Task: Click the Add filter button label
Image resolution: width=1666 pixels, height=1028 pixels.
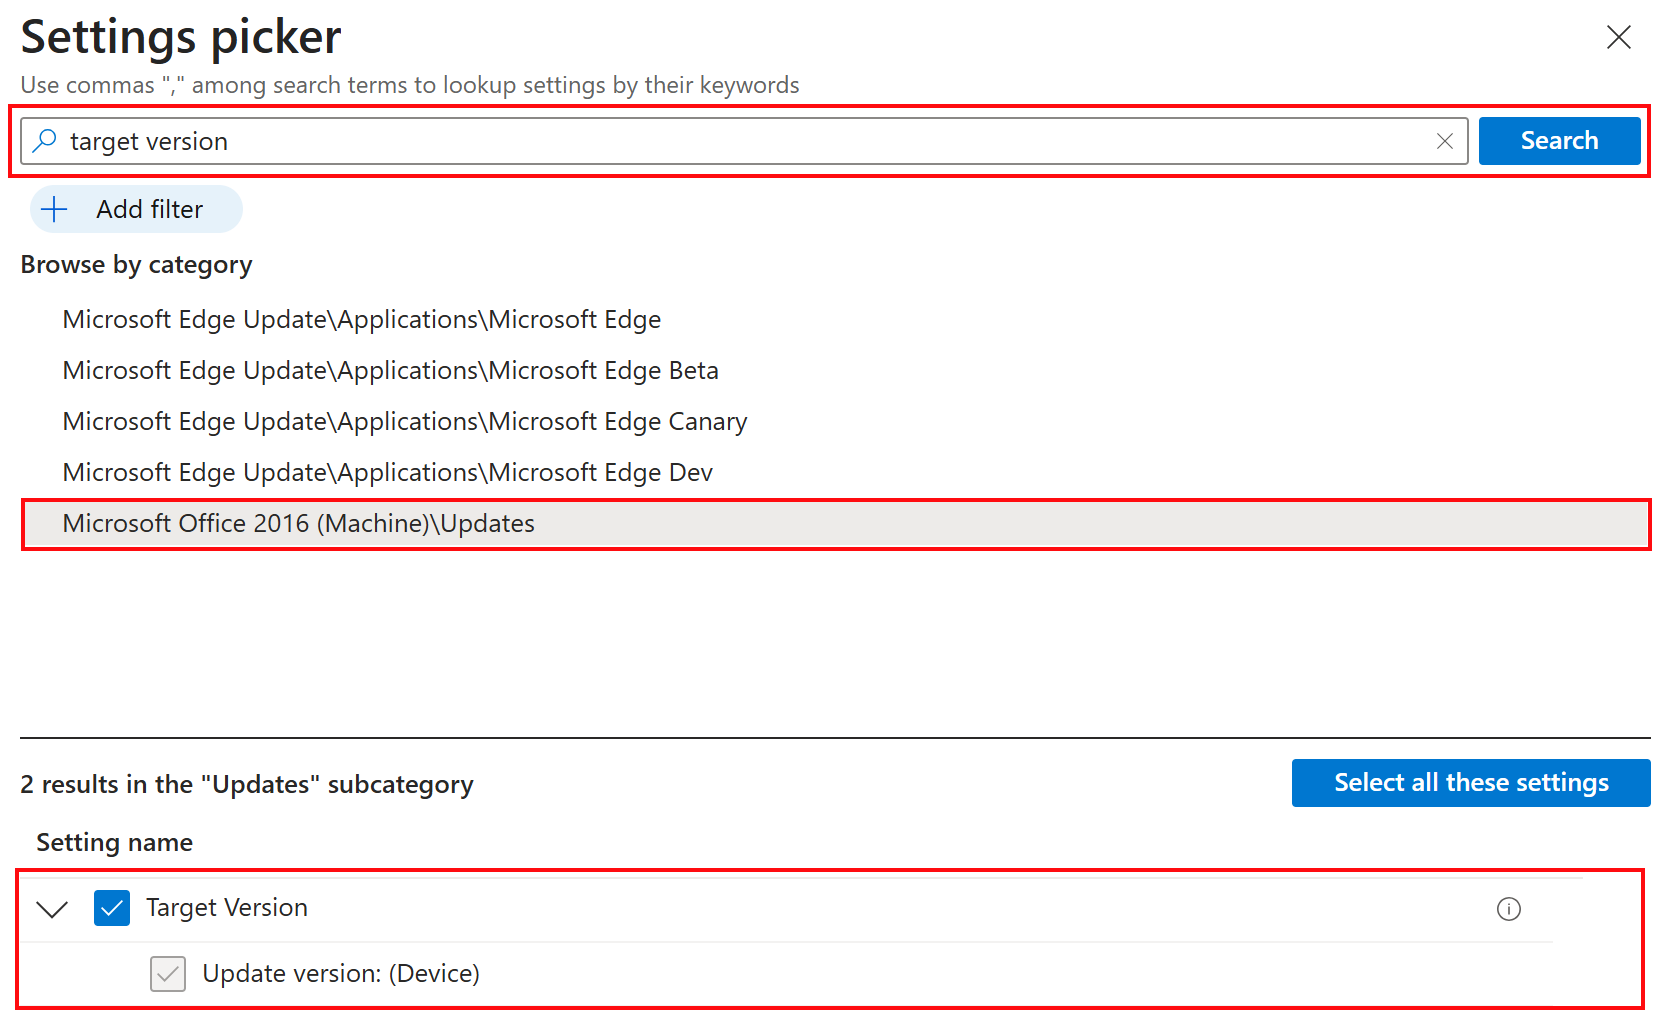Action: point(149,209)
